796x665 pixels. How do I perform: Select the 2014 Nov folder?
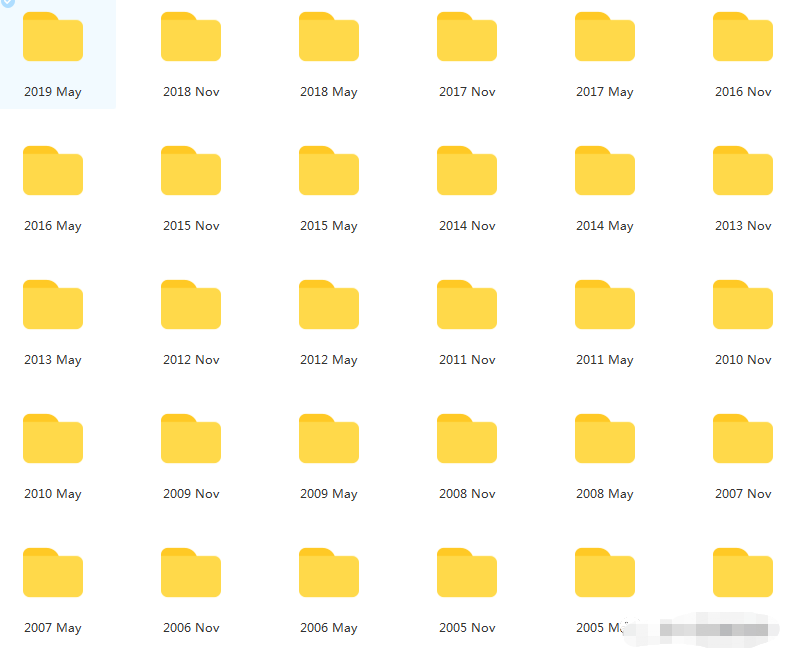(x=467, y=171)
